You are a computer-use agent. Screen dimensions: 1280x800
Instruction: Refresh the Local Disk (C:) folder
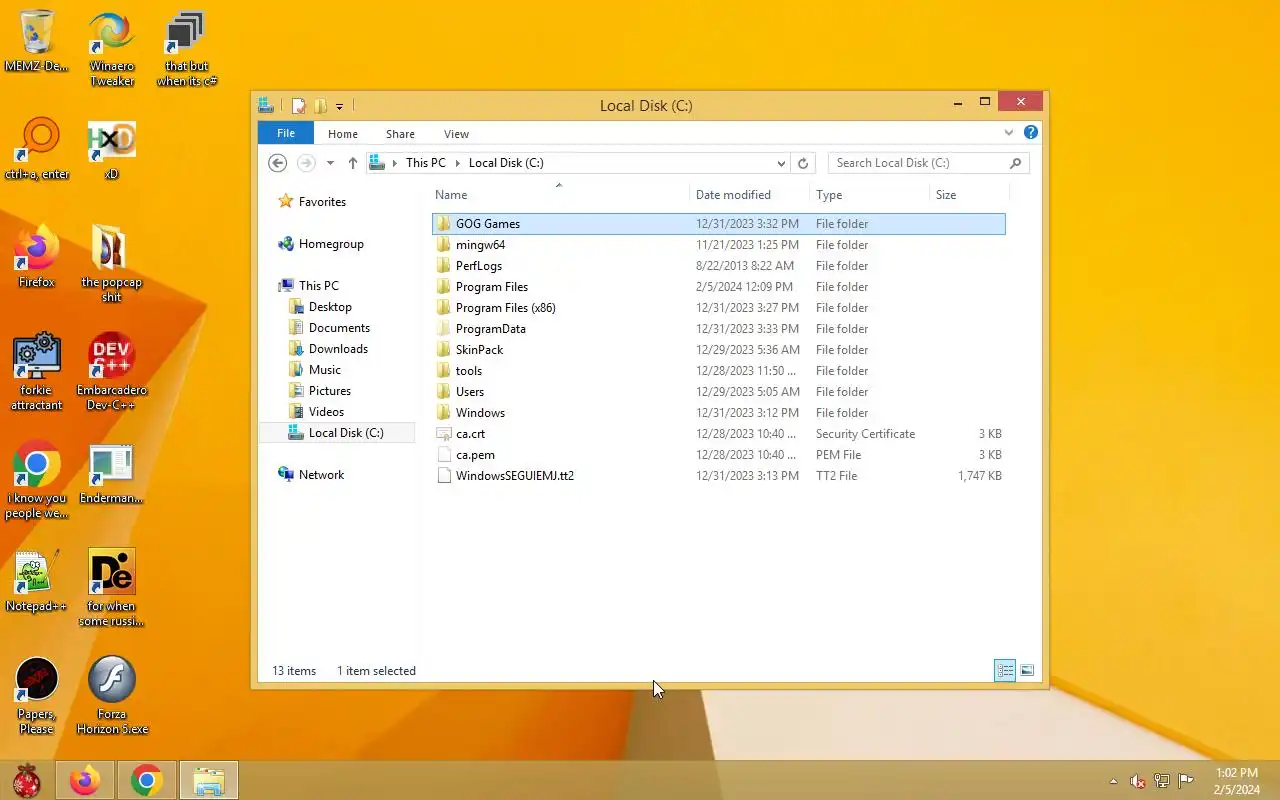point(803,163)
